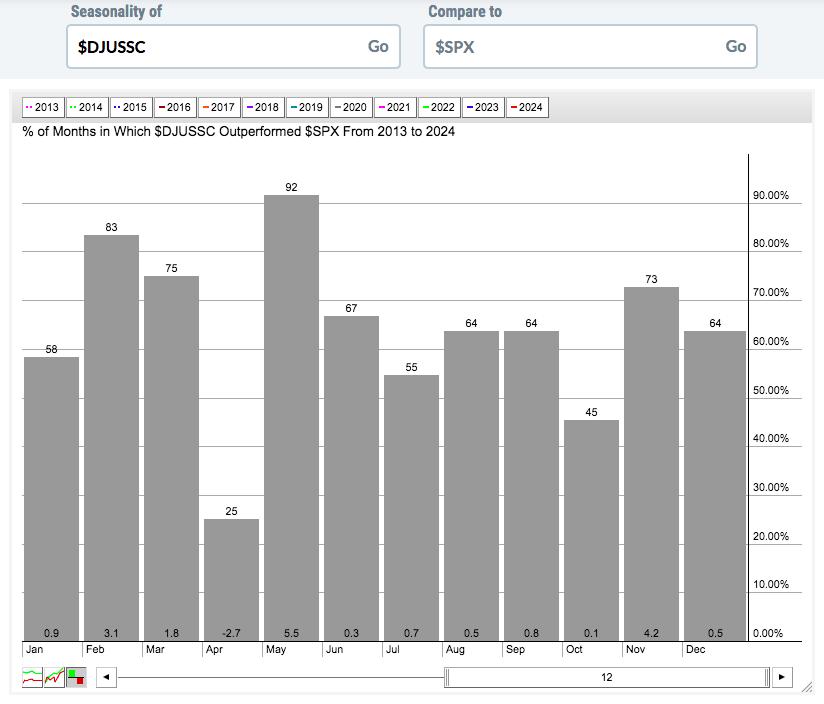824x704 pixels.
Task: Click the year range slider handle labeled 12
Action: click(607, 677)
